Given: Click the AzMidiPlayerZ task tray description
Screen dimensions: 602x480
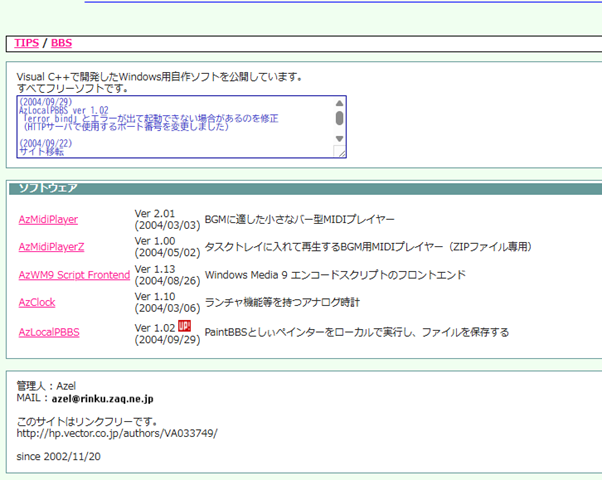Looking at the screenshot, I should point(369,247).
